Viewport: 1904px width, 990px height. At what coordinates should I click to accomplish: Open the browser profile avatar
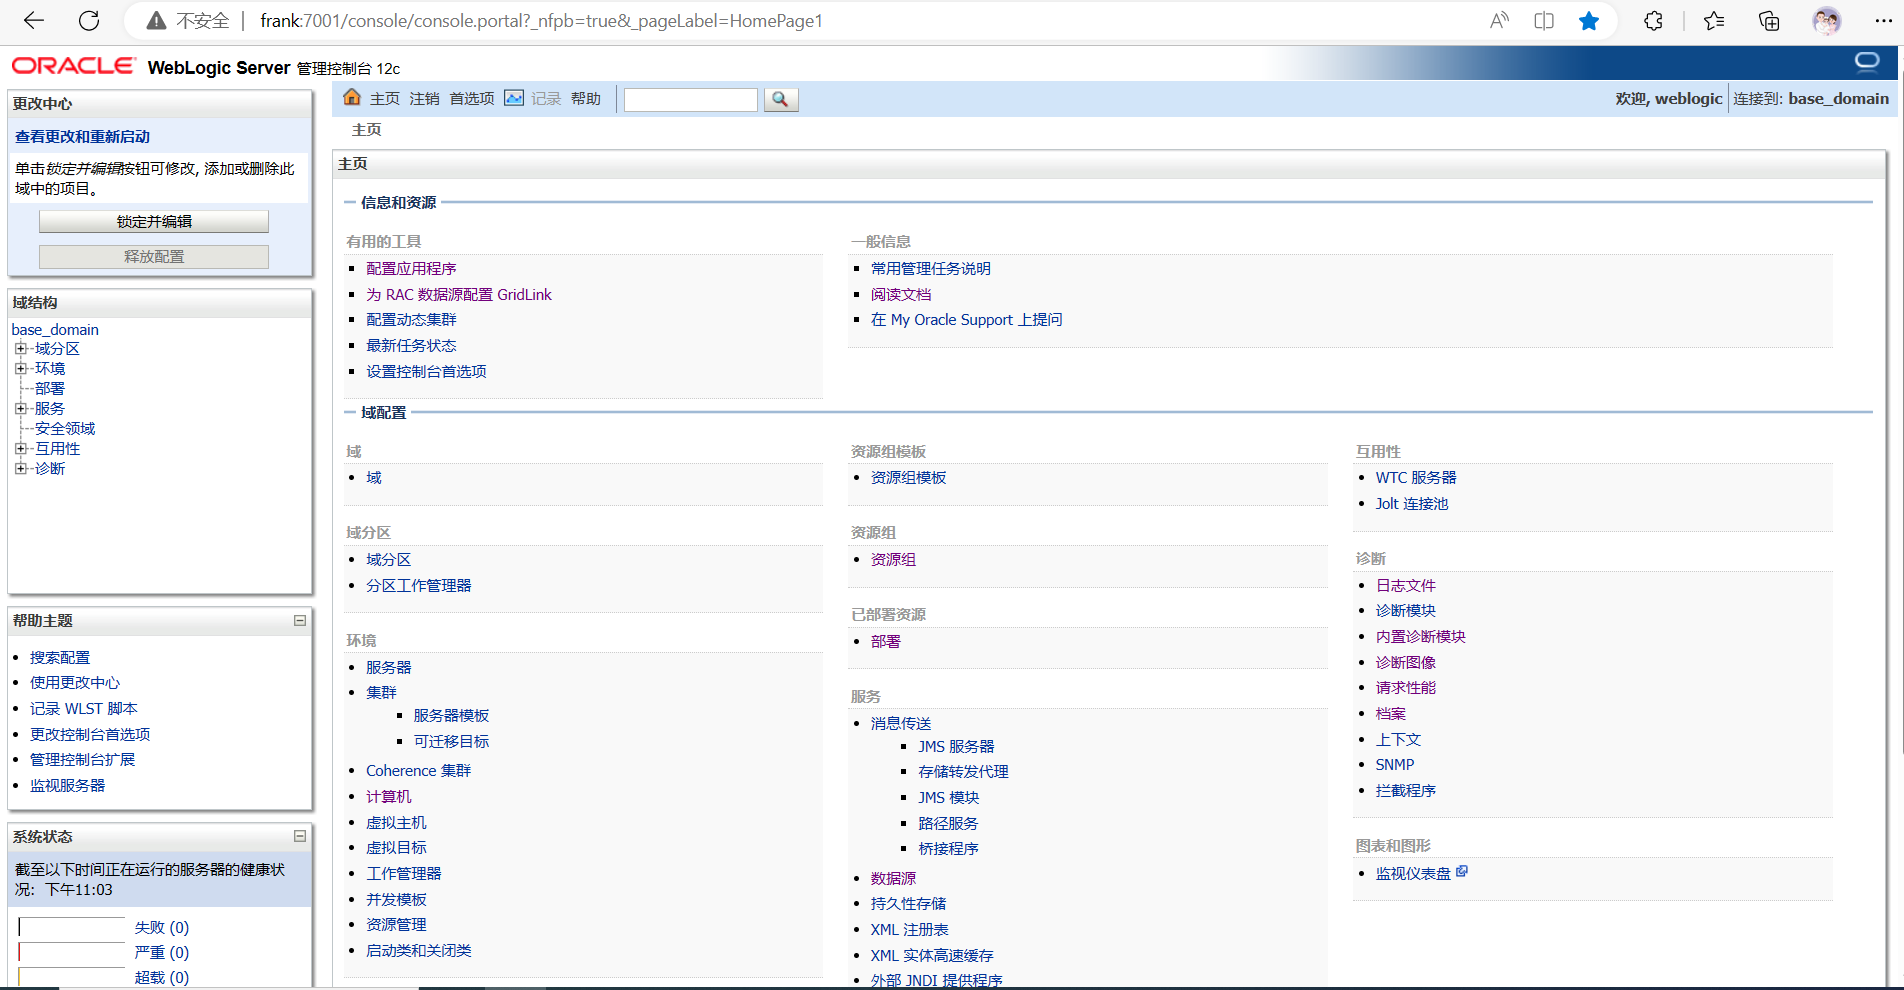[1827, 21]
